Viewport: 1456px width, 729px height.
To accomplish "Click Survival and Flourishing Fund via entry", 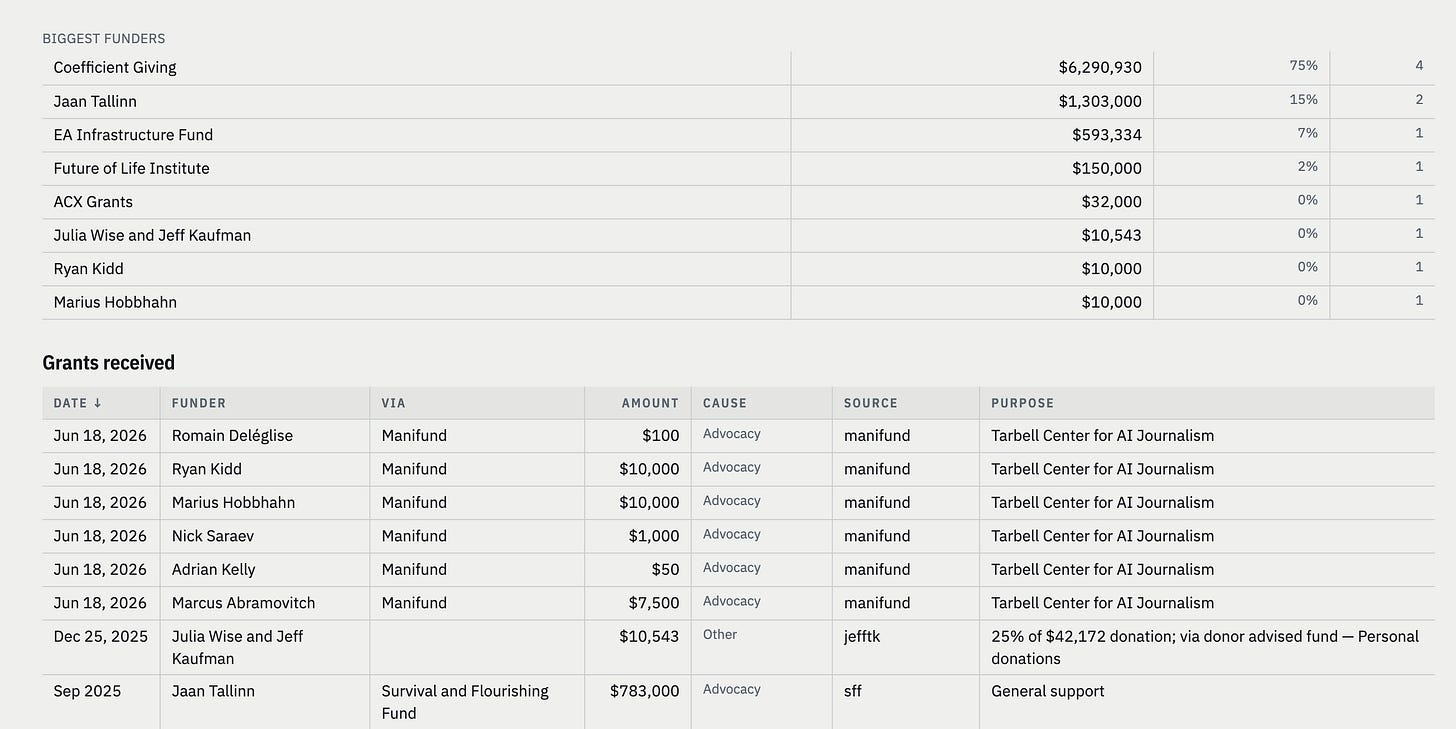I will point(465,702).
